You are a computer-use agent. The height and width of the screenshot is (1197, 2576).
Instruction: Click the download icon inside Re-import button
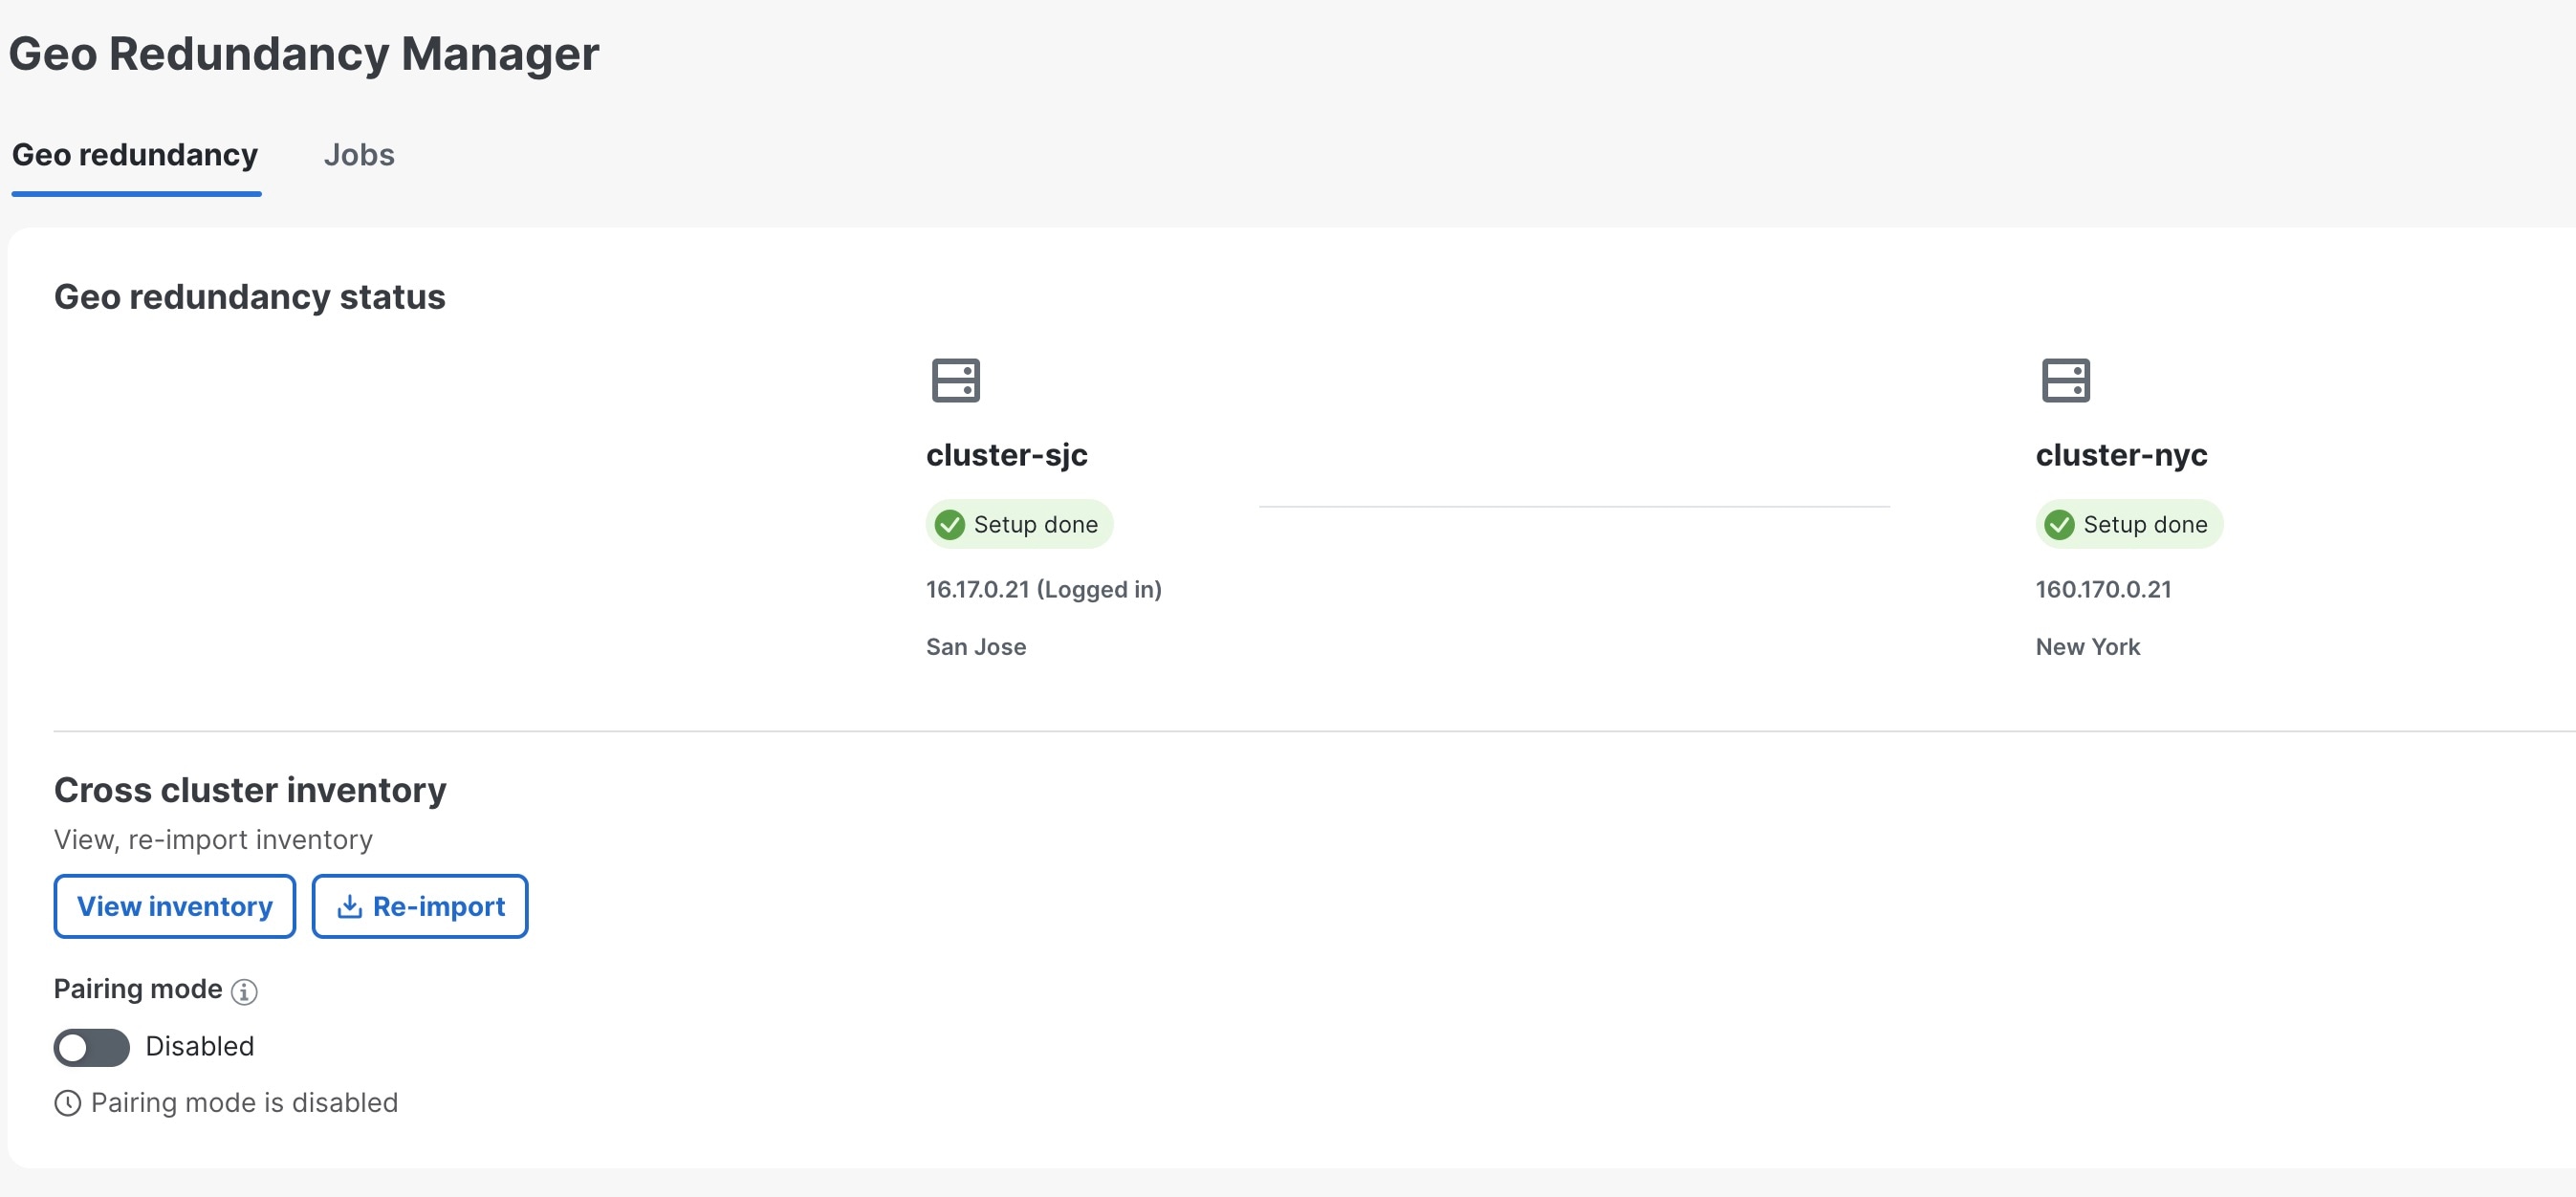[349, 906]
